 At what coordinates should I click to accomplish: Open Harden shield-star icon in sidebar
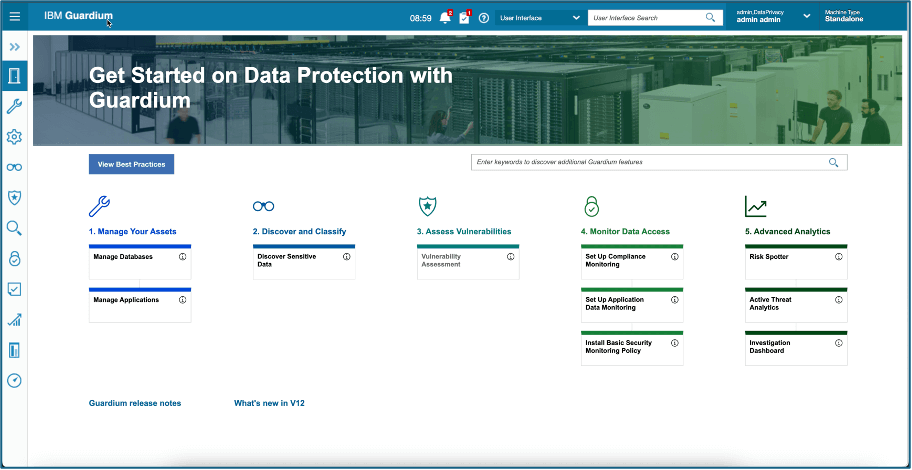click(x=15, y=198)
